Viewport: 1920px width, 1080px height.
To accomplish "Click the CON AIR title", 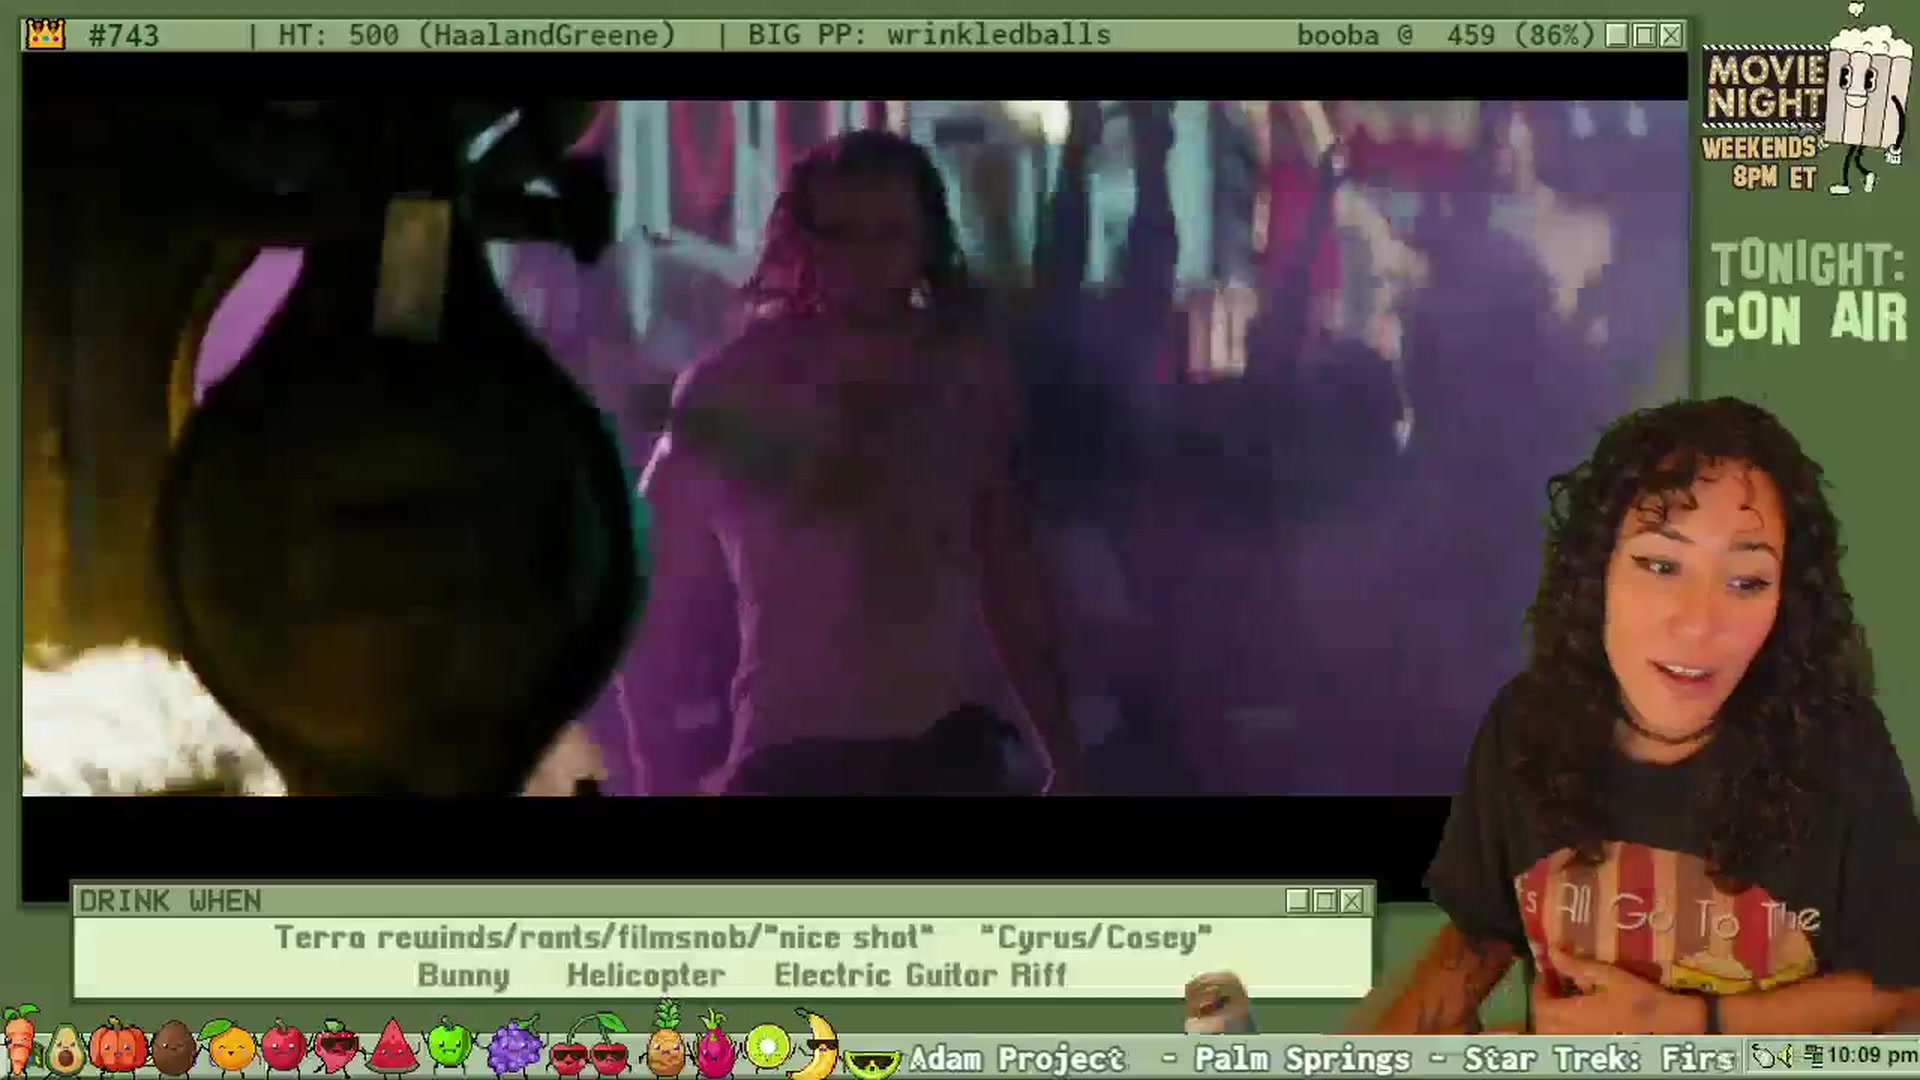I will 1806,320.
